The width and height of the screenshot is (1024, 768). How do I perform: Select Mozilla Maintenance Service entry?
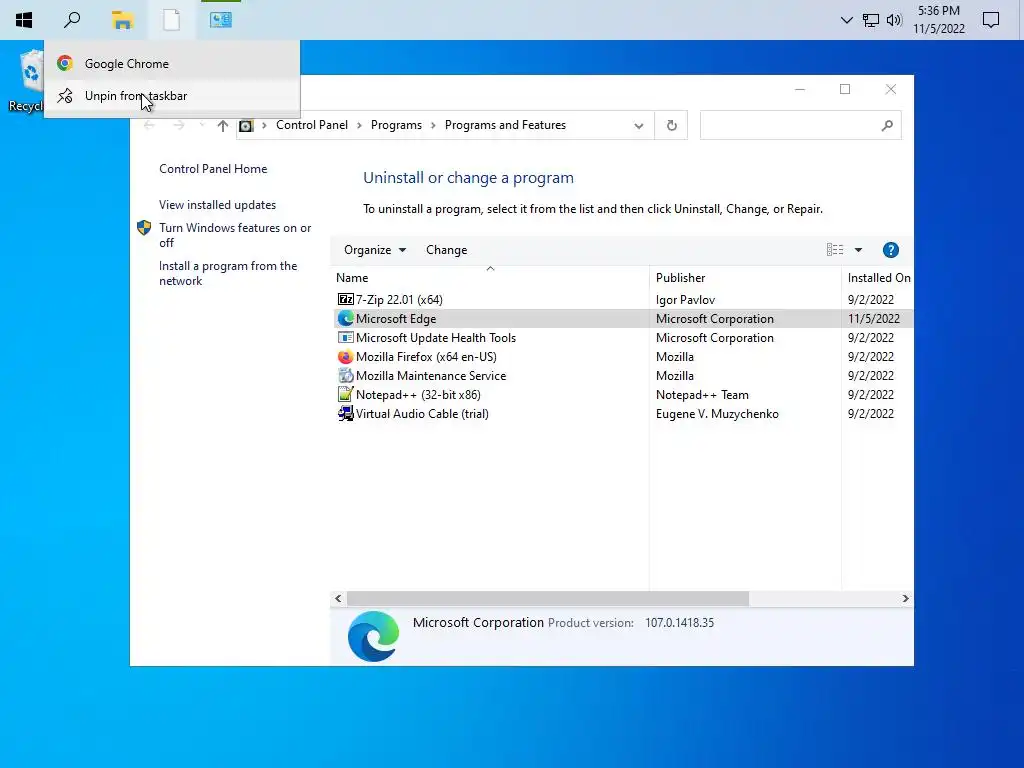tap(623, 376)
